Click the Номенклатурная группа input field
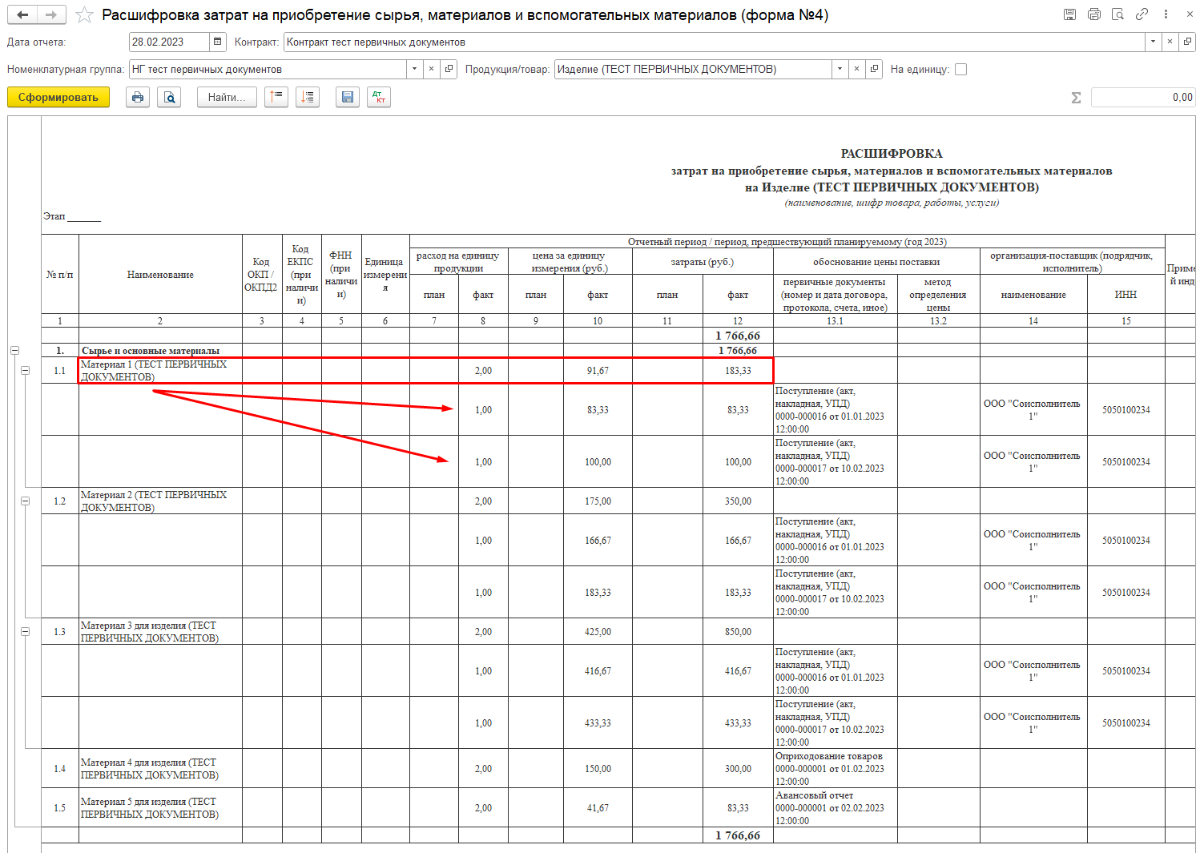The image size is (1200, 853). 268,69
